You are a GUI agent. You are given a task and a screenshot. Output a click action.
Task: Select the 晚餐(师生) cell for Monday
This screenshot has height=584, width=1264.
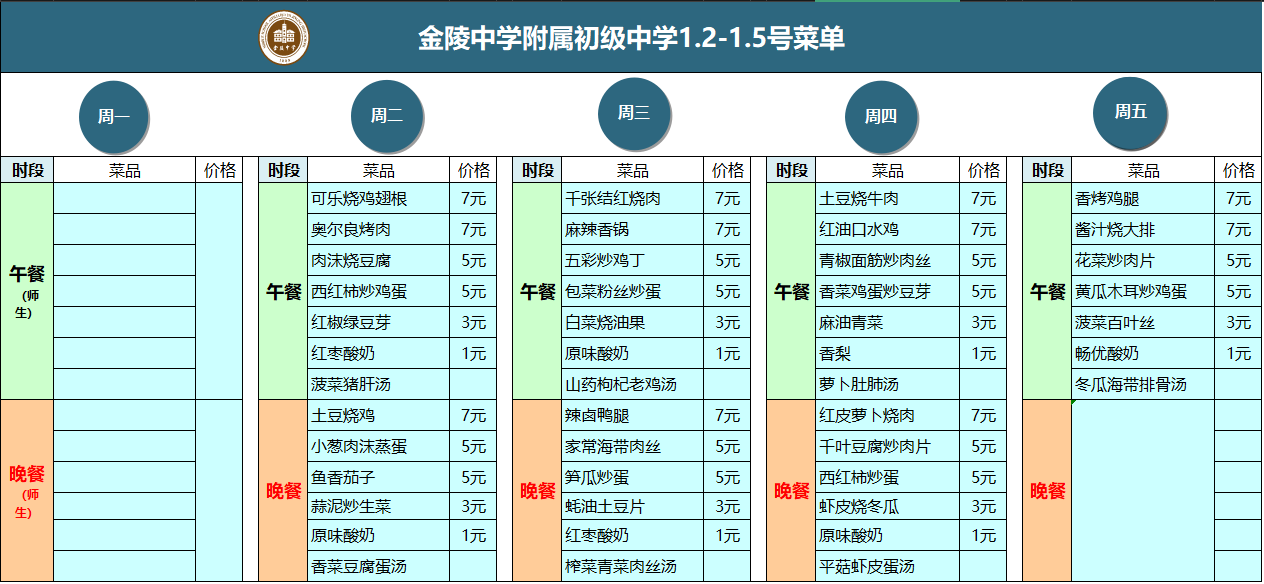point(27,491)
